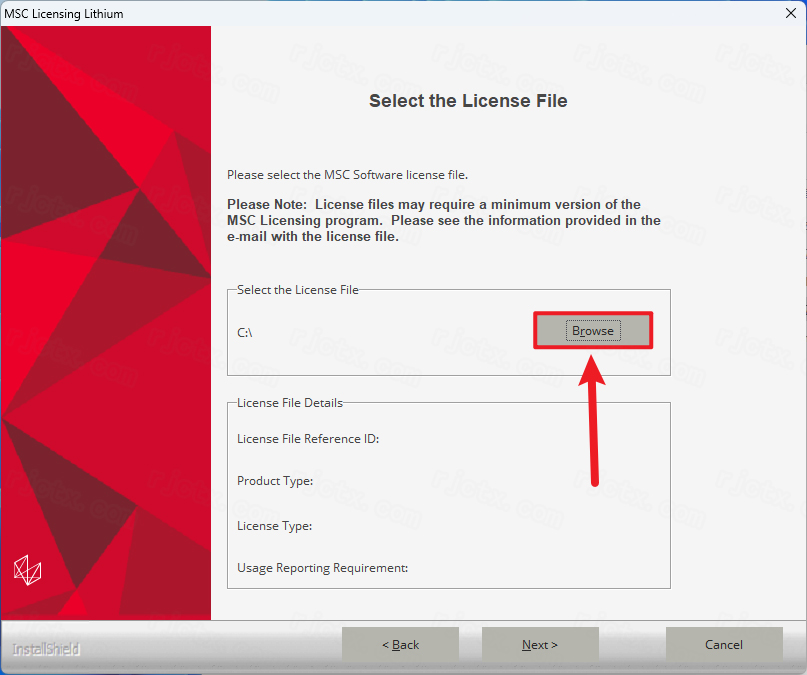This screenshot has height=675, width=807.
Task: Click the bold Select the License File heading
Action: tap(468, 101)
